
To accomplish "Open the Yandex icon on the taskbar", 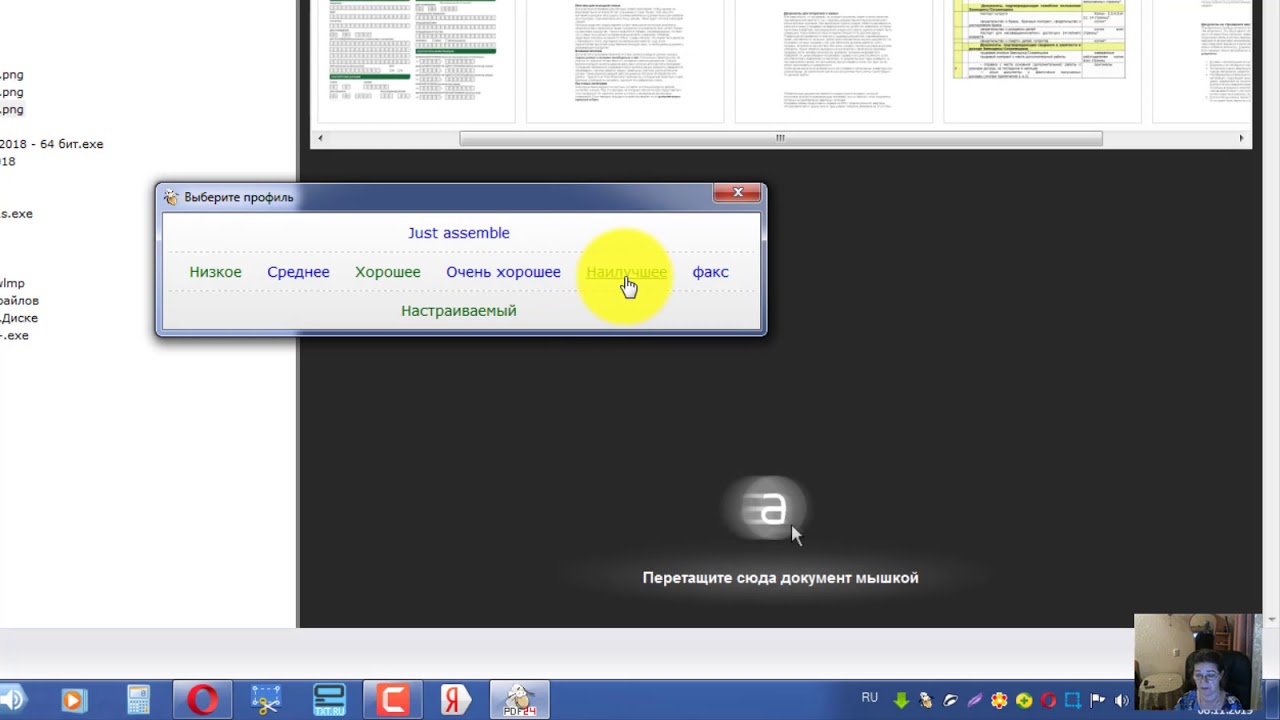I will point(456,700).
